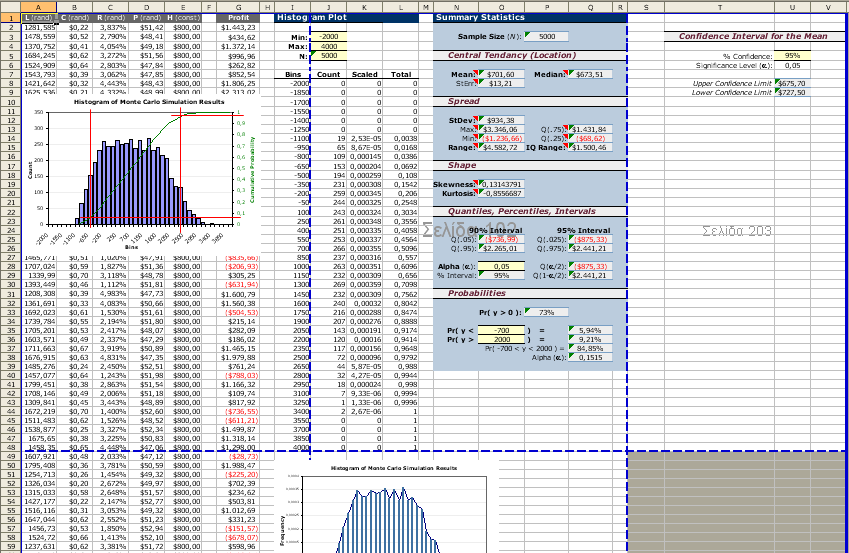This screenshot has width=849, height=553.
Task: Click the Pr( y > 2000 input cell
Action: [501, 339]
